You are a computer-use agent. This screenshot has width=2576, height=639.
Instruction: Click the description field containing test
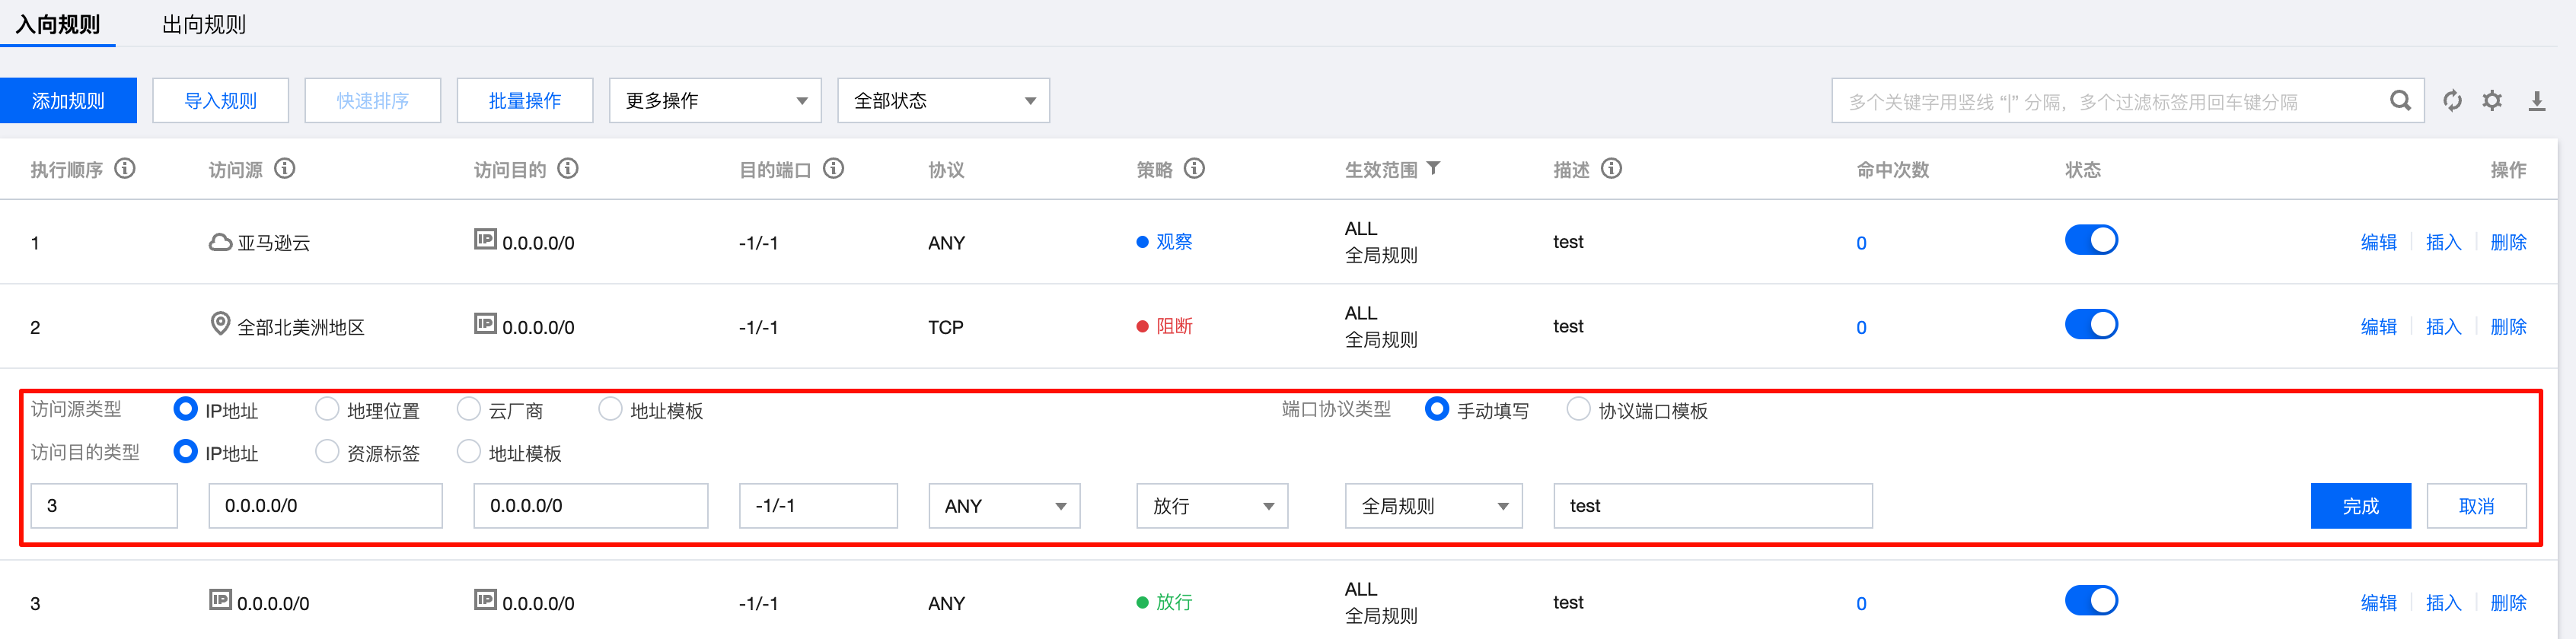1711,506
